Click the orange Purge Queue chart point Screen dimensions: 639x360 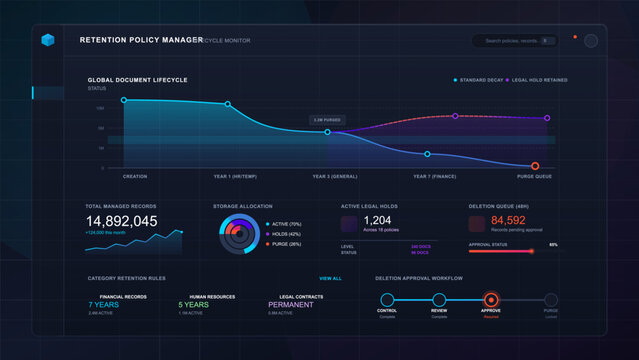(x=535, y=166)
